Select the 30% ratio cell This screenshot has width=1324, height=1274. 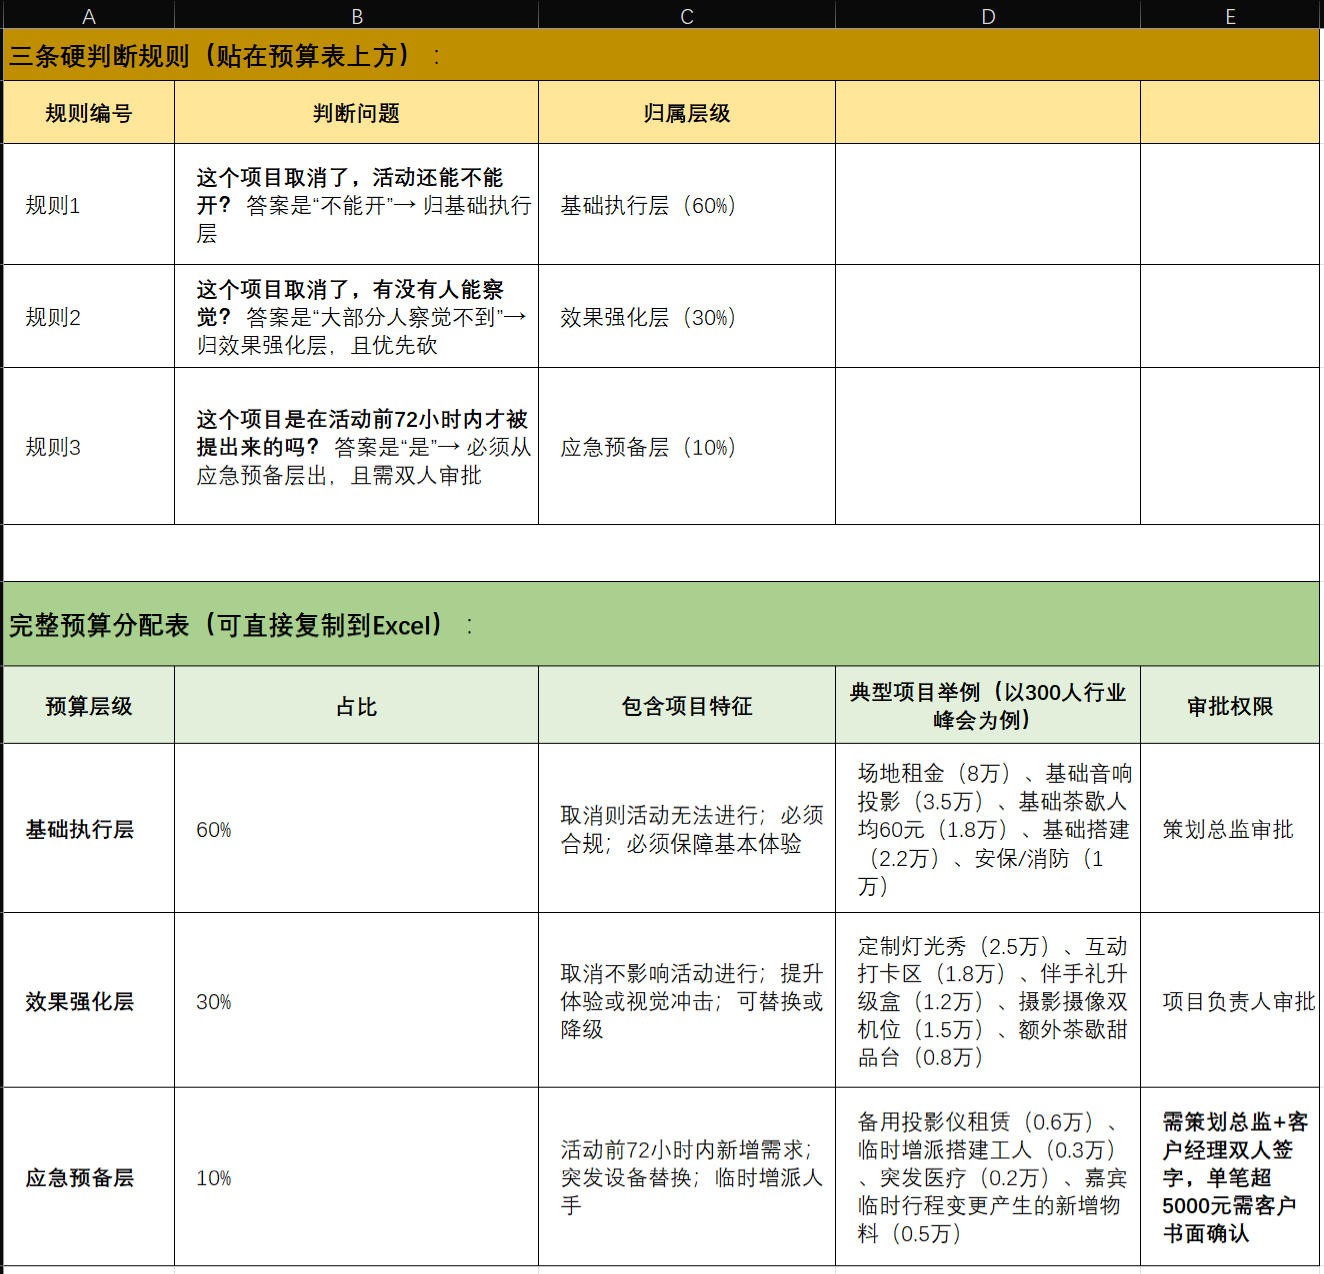(357, 1001)
